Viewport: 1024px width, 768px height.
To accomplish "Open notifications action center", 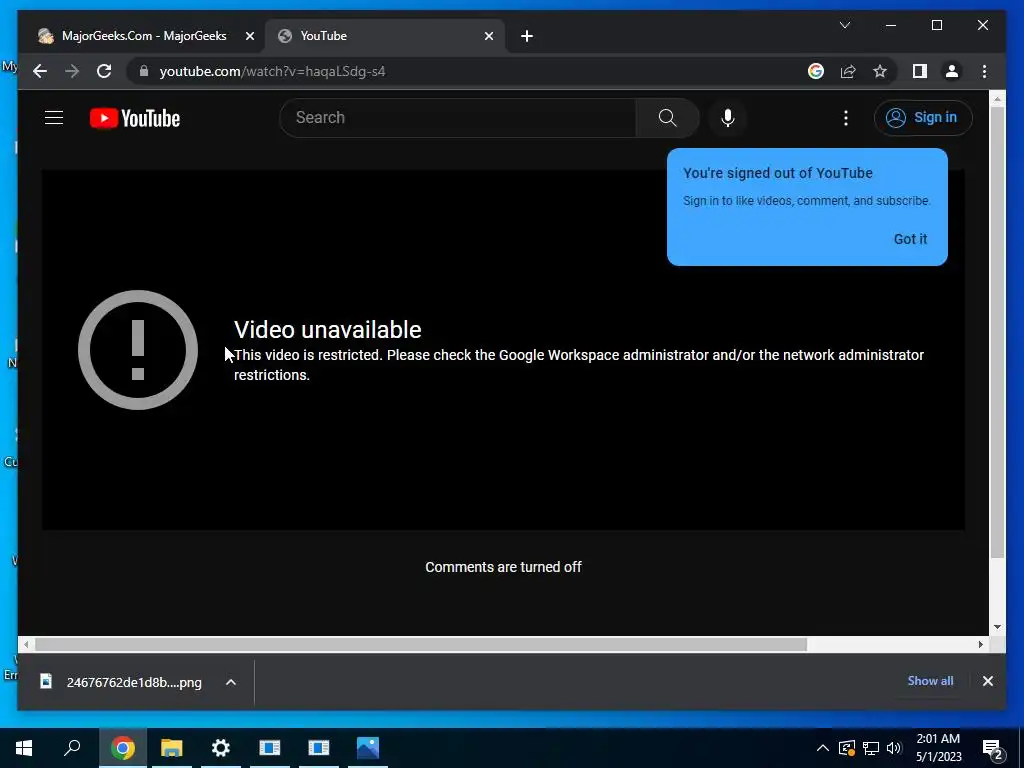I will pos(993,748).
